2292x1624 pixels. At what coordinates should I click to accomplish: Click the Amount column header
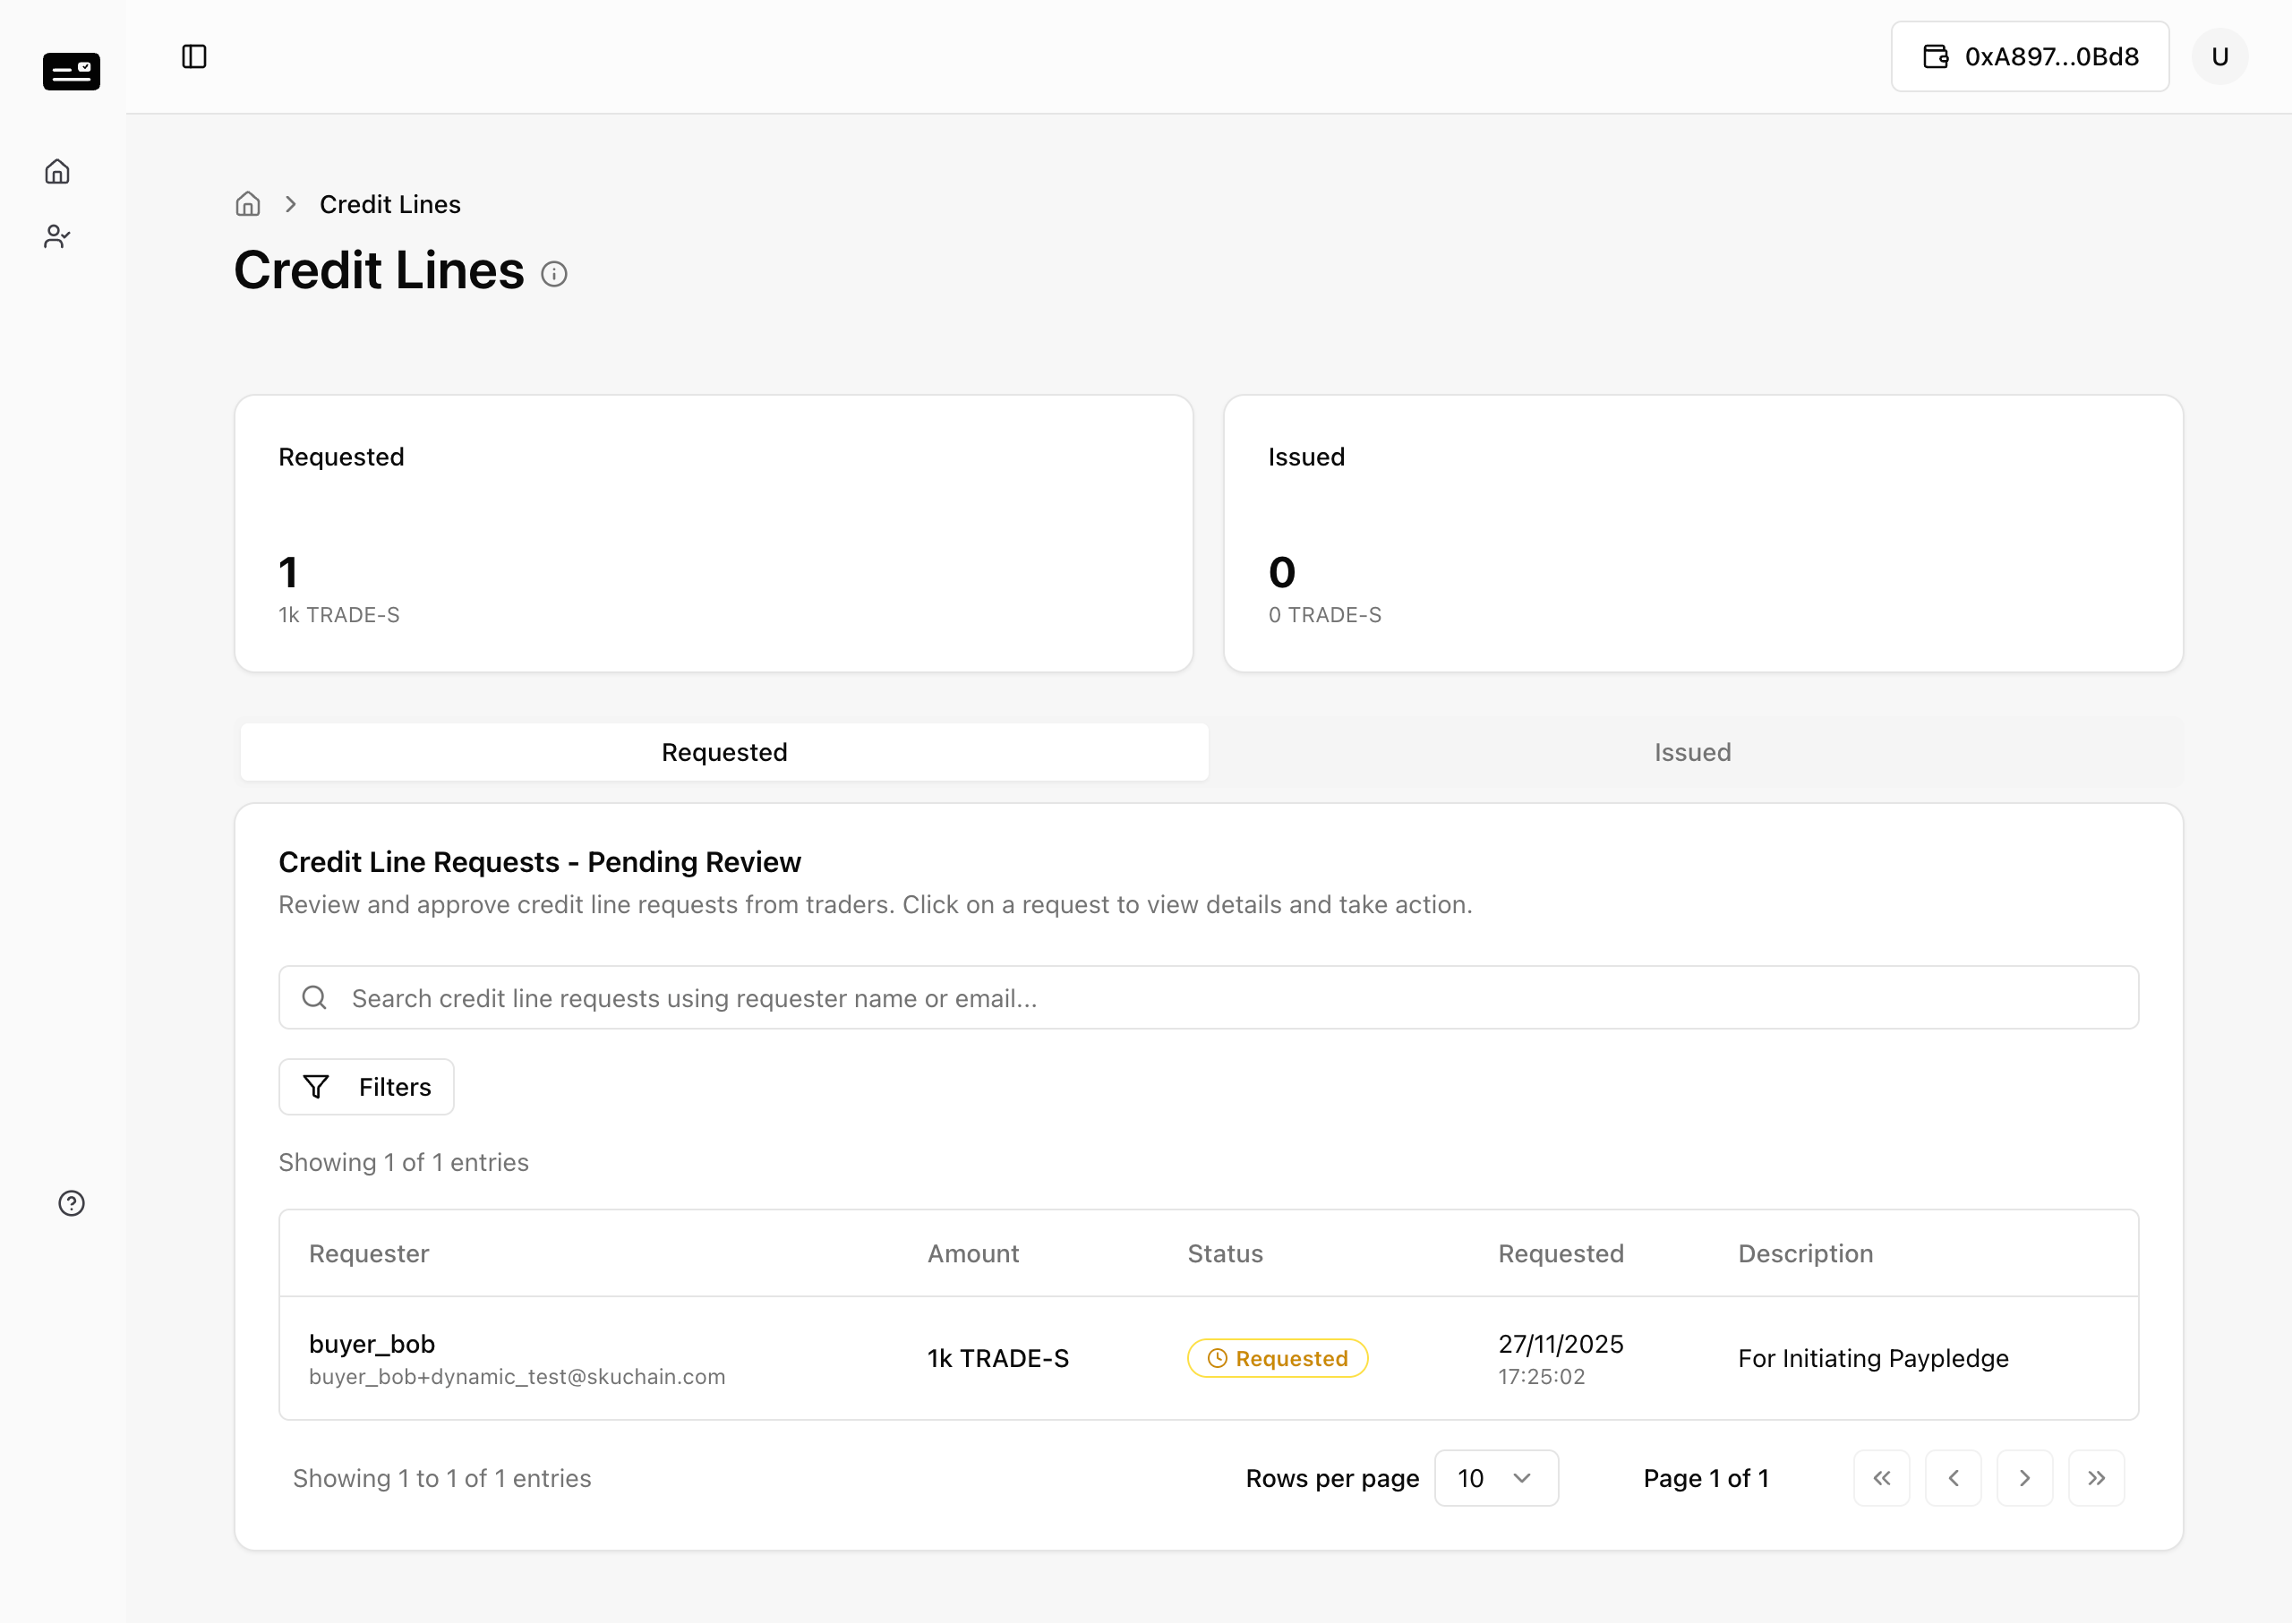point(973,1253)
